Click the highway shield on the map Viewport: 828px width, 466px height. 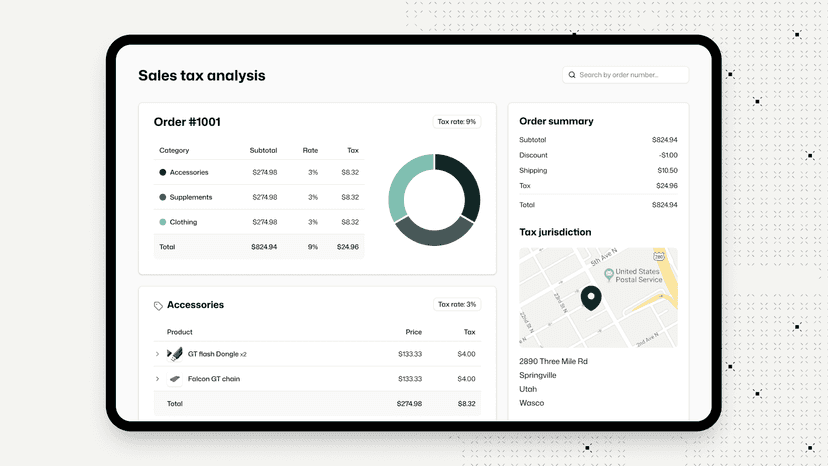point(658,256)
